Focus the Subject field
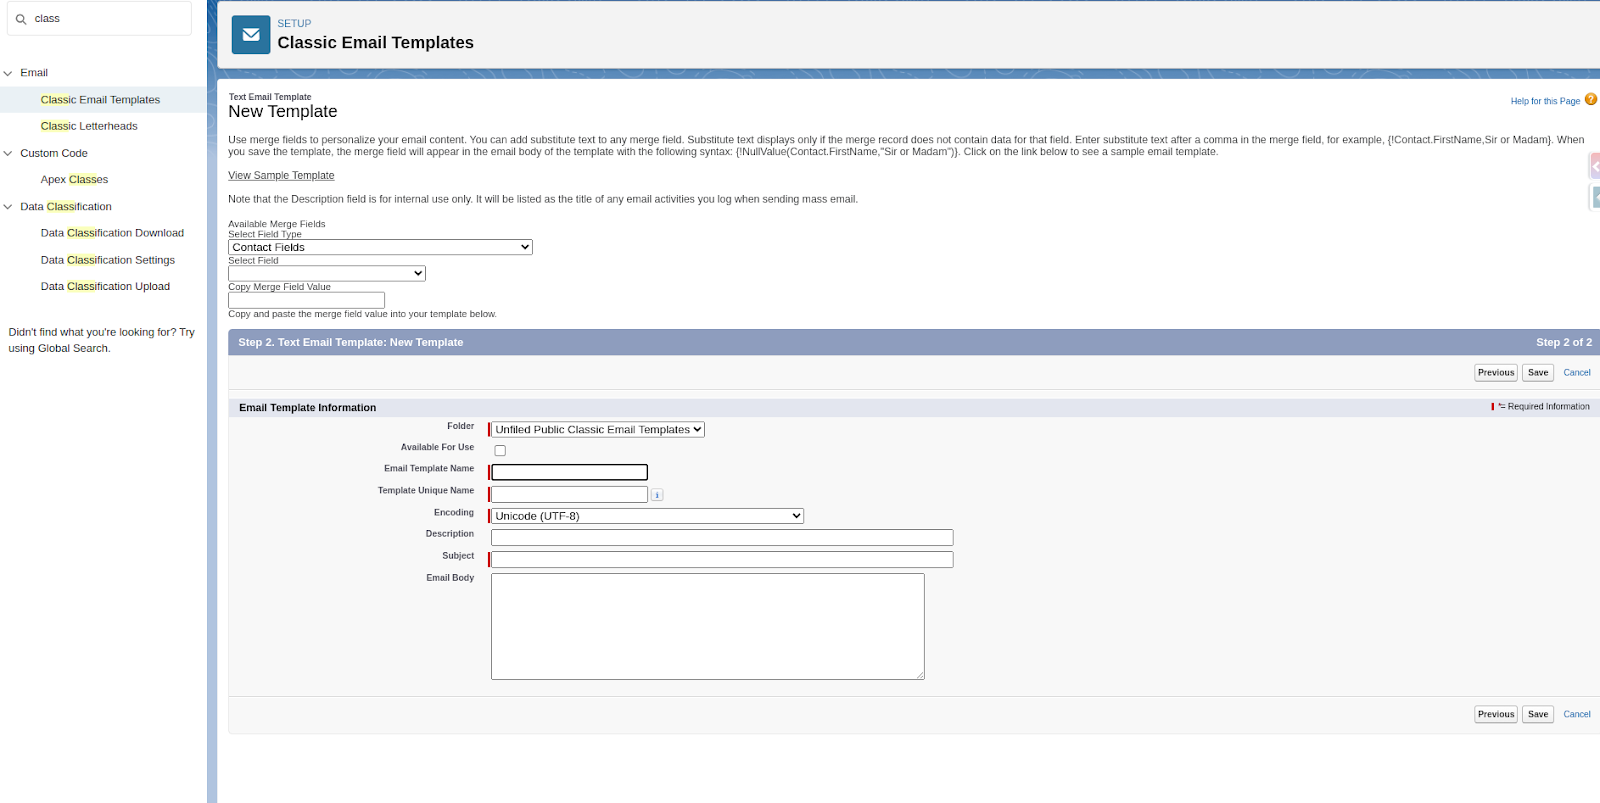Image resolution: width=1600 pixels, height=803 pixels. pyautogui.click(x=722, y=560)
